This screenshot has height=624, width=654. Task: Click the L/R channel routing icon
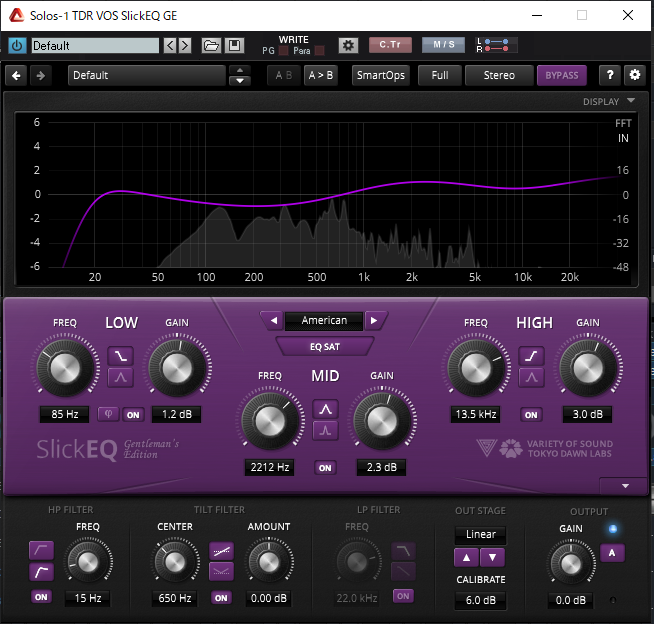[x=497, y=45]
